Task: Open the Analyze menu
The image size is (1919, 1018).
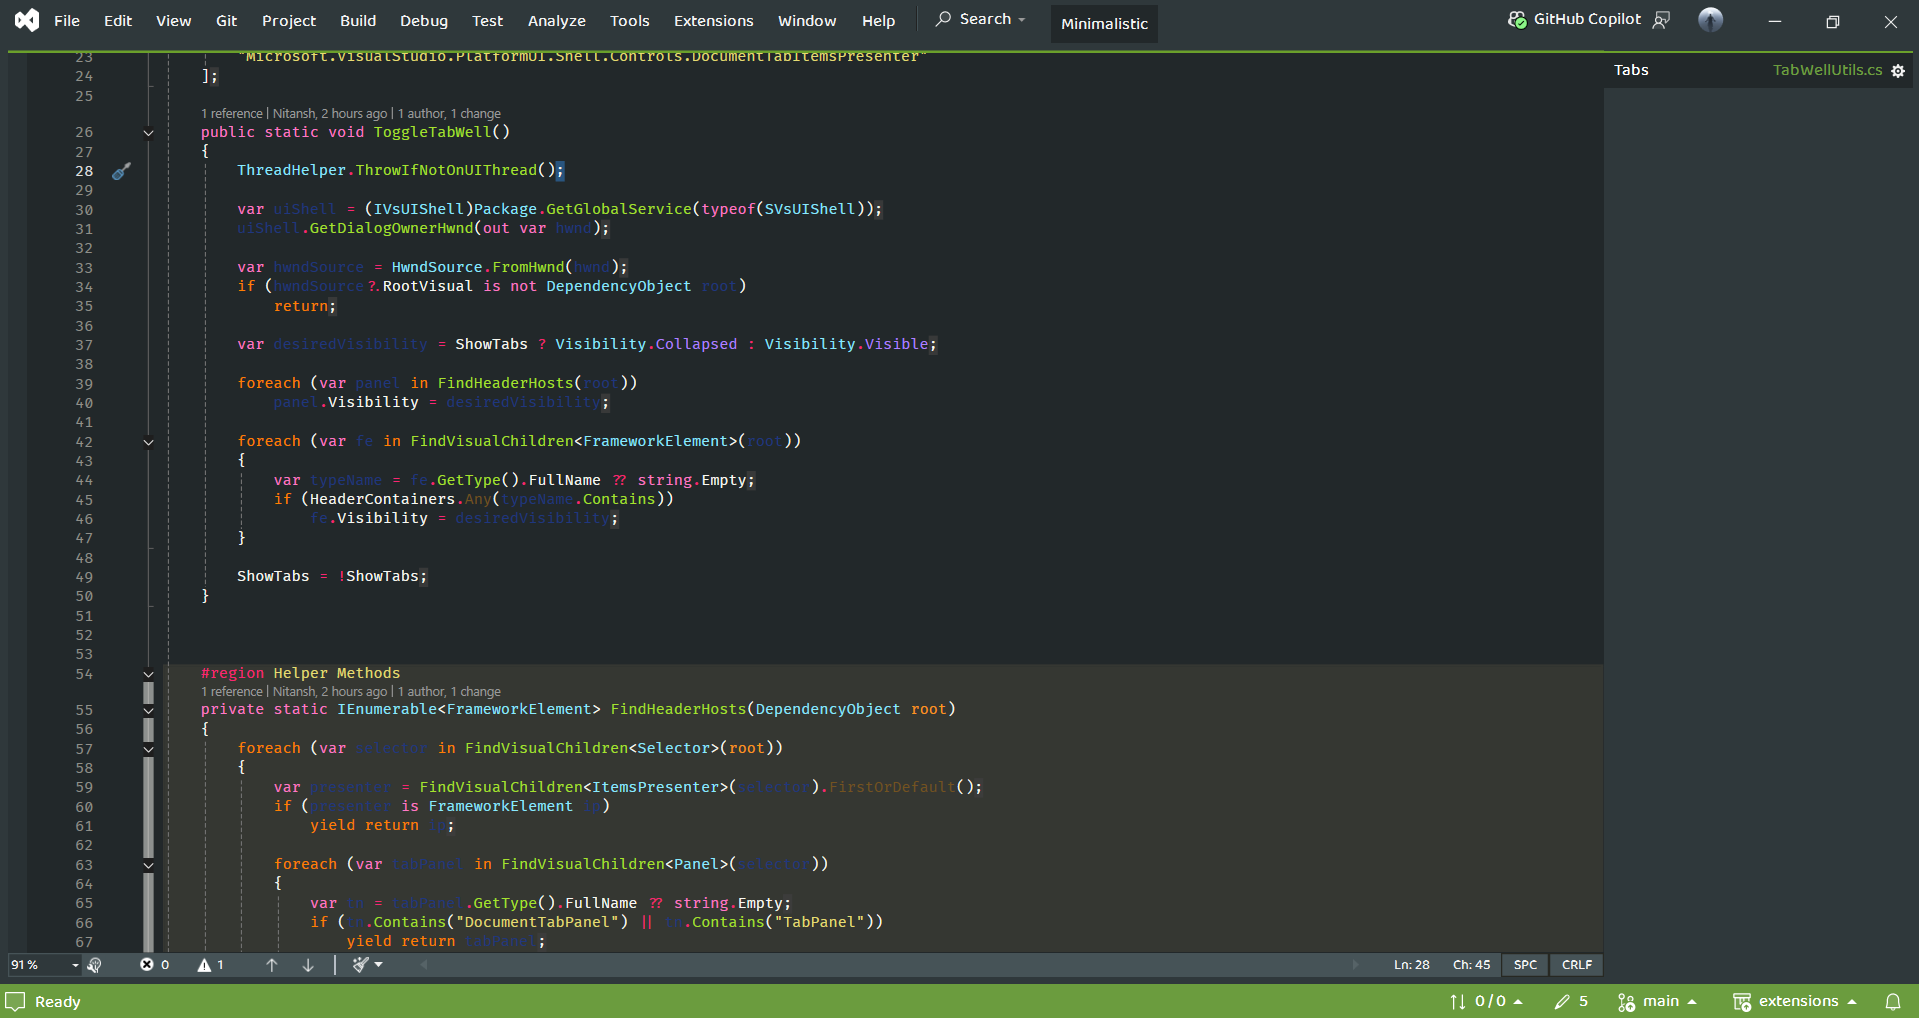Action: [x=557, y=20]
